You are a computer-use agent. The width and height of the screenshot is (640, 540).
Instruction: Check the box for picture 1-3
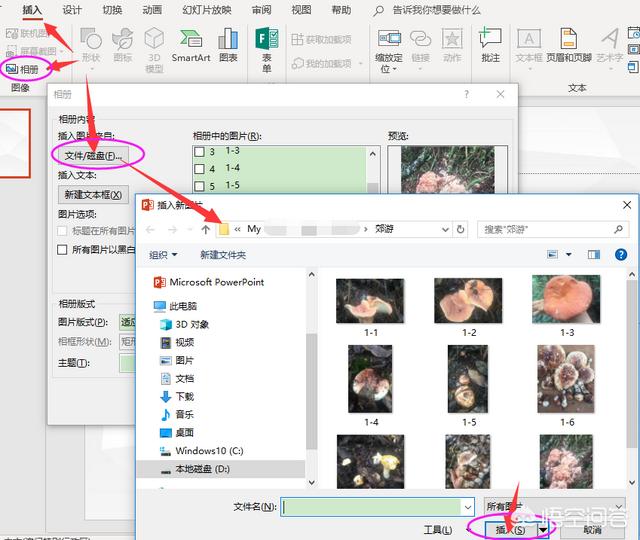[x=199, y=152]
